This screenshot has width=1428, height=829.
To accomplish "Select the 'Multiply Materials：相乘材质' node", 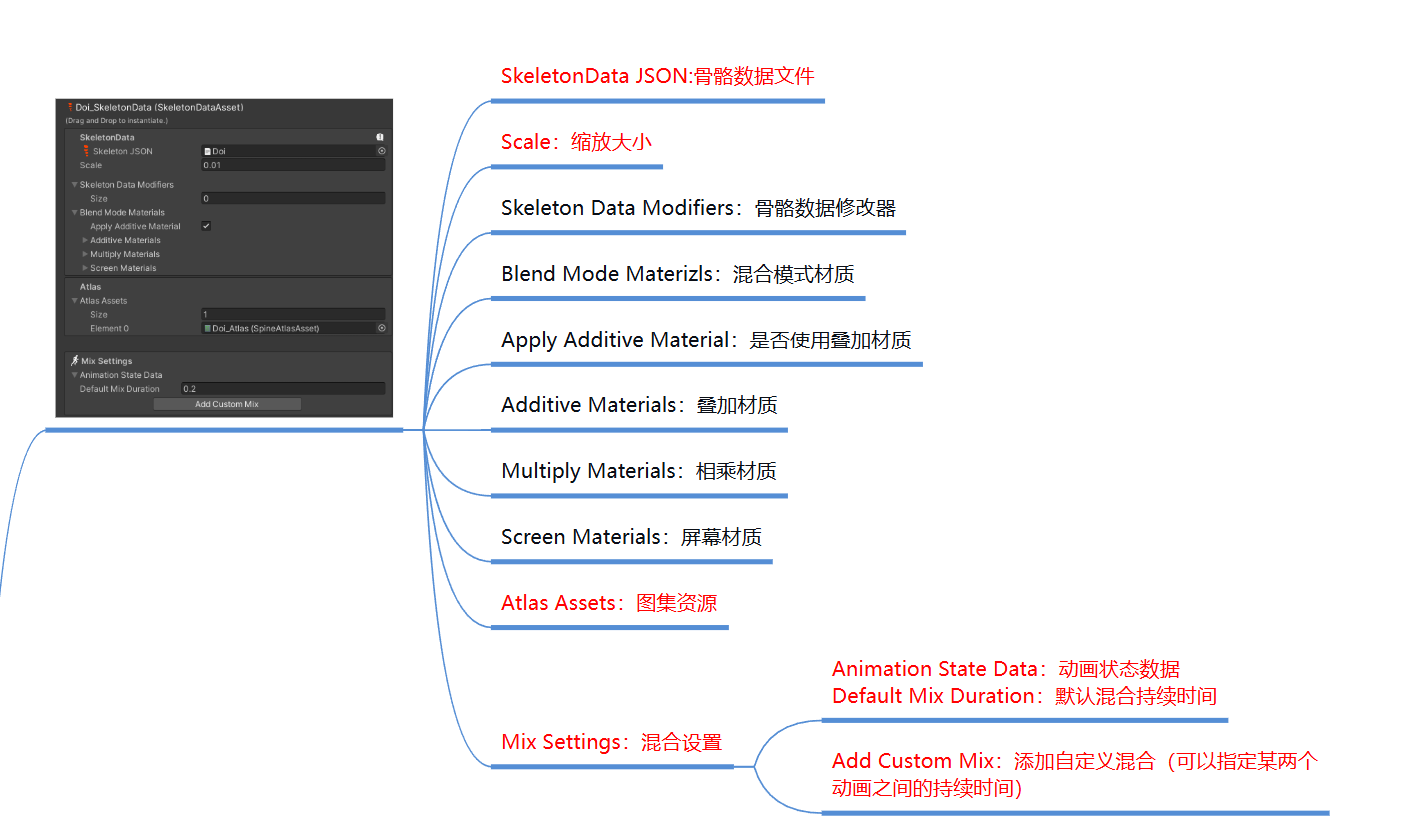I will [x=639, y=471].
